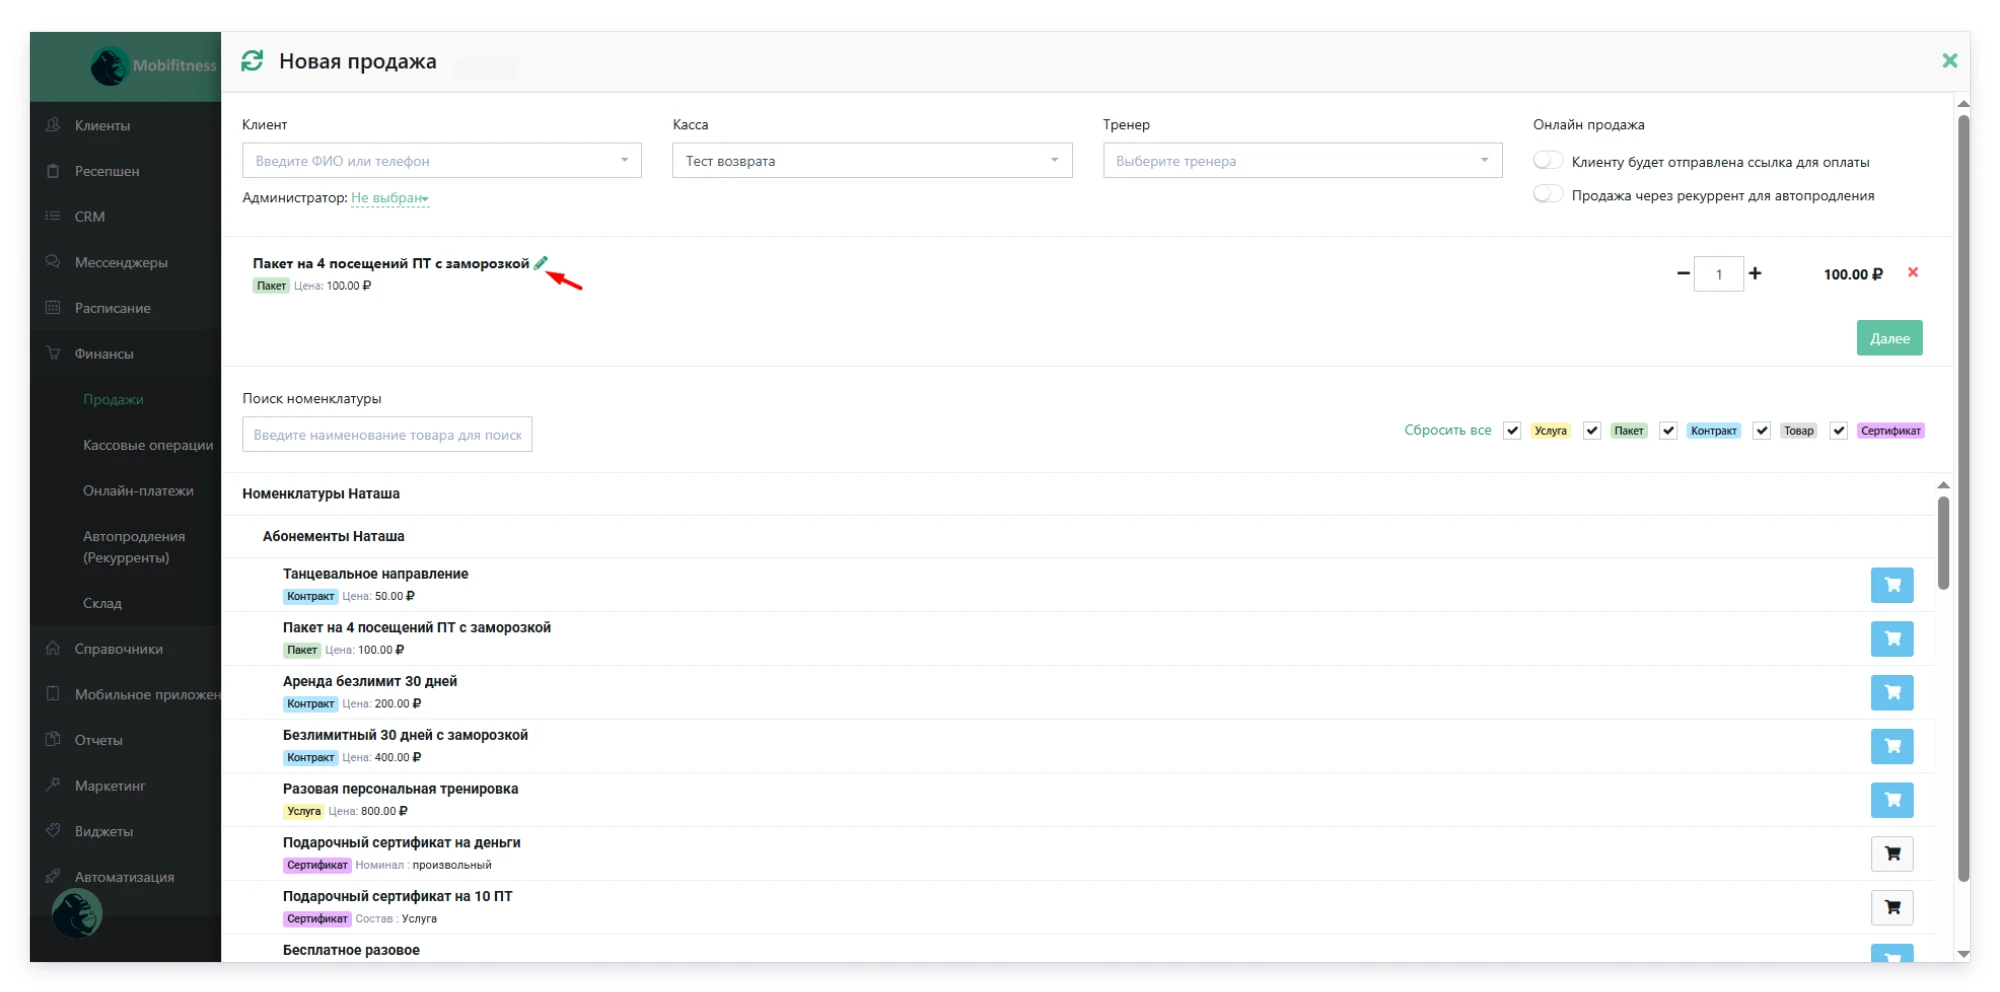Close the Новая продажа dialog

point(1949,61)
